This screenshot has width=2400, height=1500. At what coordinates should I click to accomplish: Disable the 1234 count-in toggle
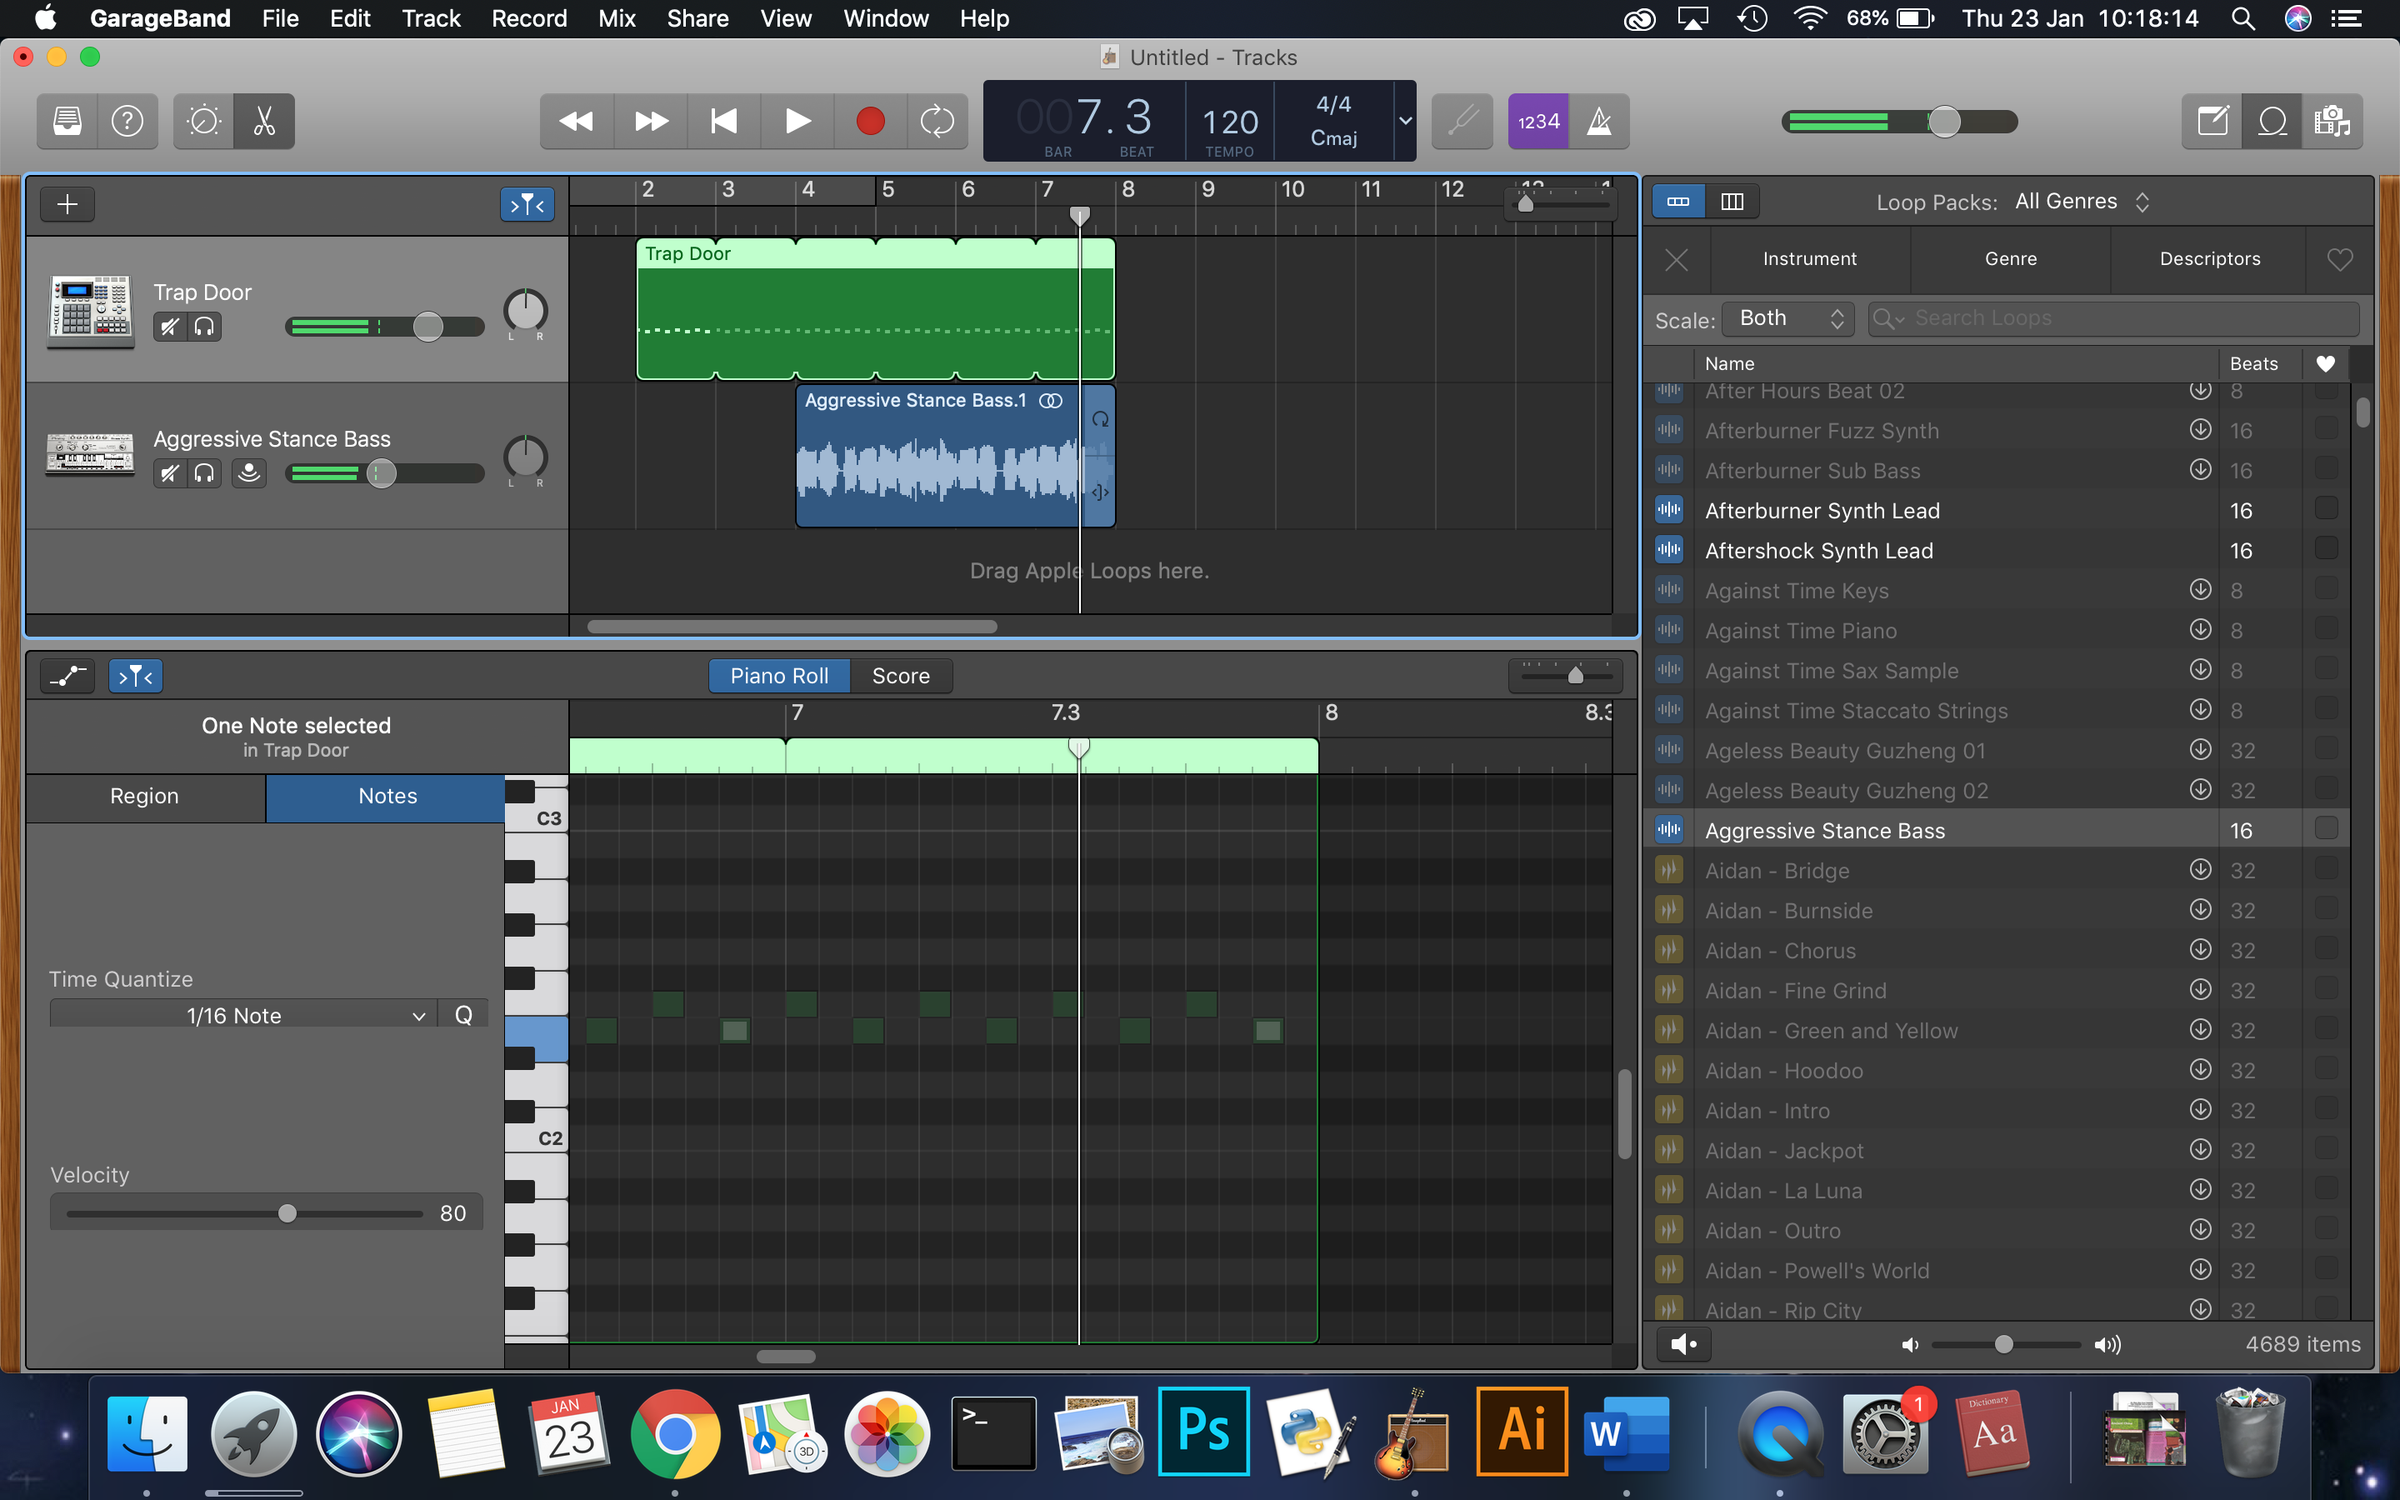pyautogui.click(x=1538, y=121)
